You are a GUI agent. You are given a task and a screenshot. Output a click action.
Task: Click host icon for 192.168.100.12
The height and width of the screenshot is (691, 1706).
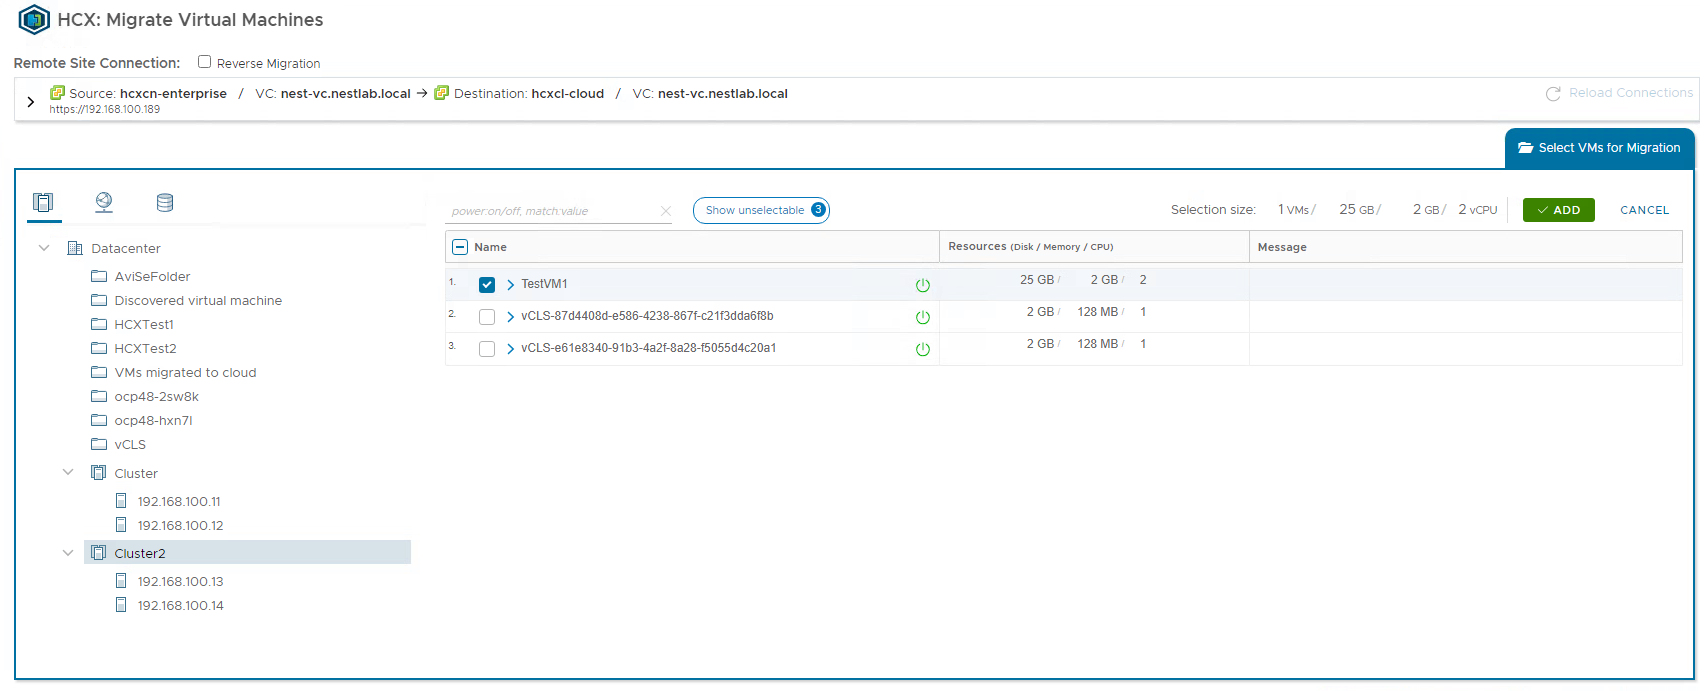pyautogui.click(x=121, y=525)
